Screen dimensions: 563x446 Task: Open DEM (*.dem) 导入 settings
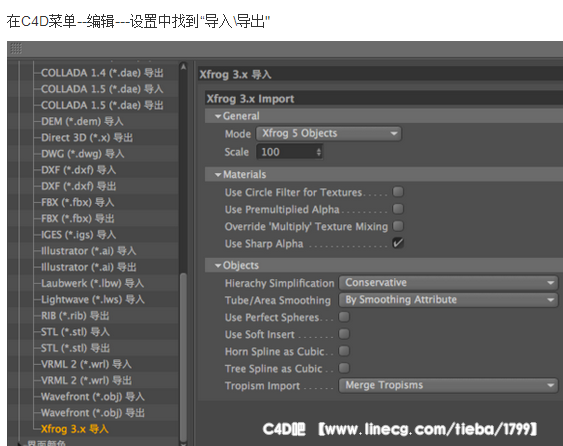[x=82, y=121]
